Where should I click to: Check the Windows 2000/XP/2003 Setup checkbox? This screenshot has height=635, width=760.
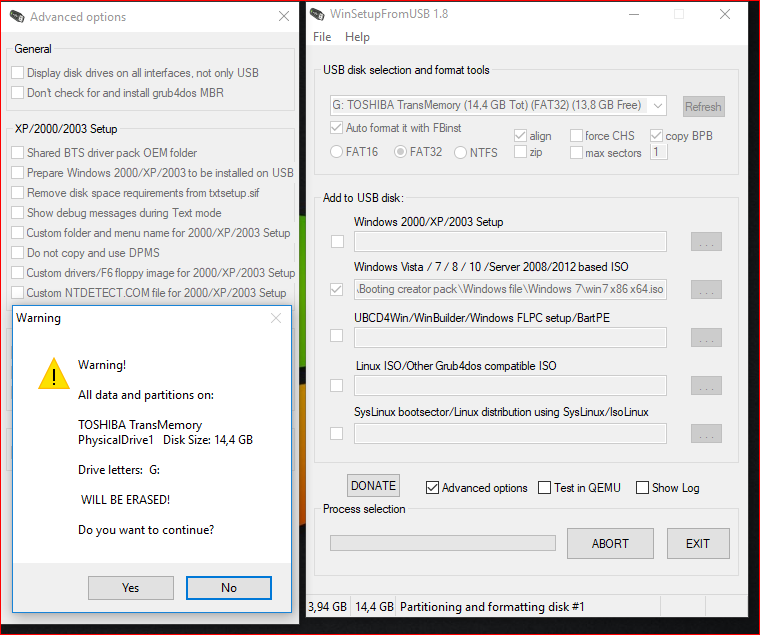pos(337,241)
